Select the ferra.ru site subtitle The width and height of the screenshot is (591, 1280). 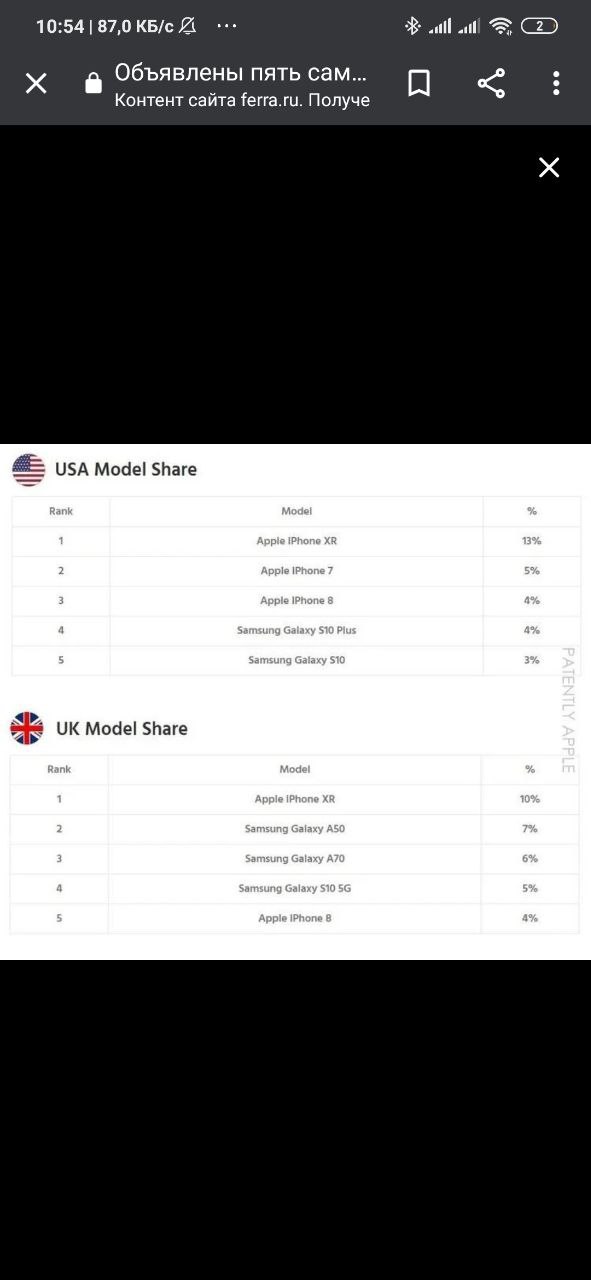coord(243,100)
